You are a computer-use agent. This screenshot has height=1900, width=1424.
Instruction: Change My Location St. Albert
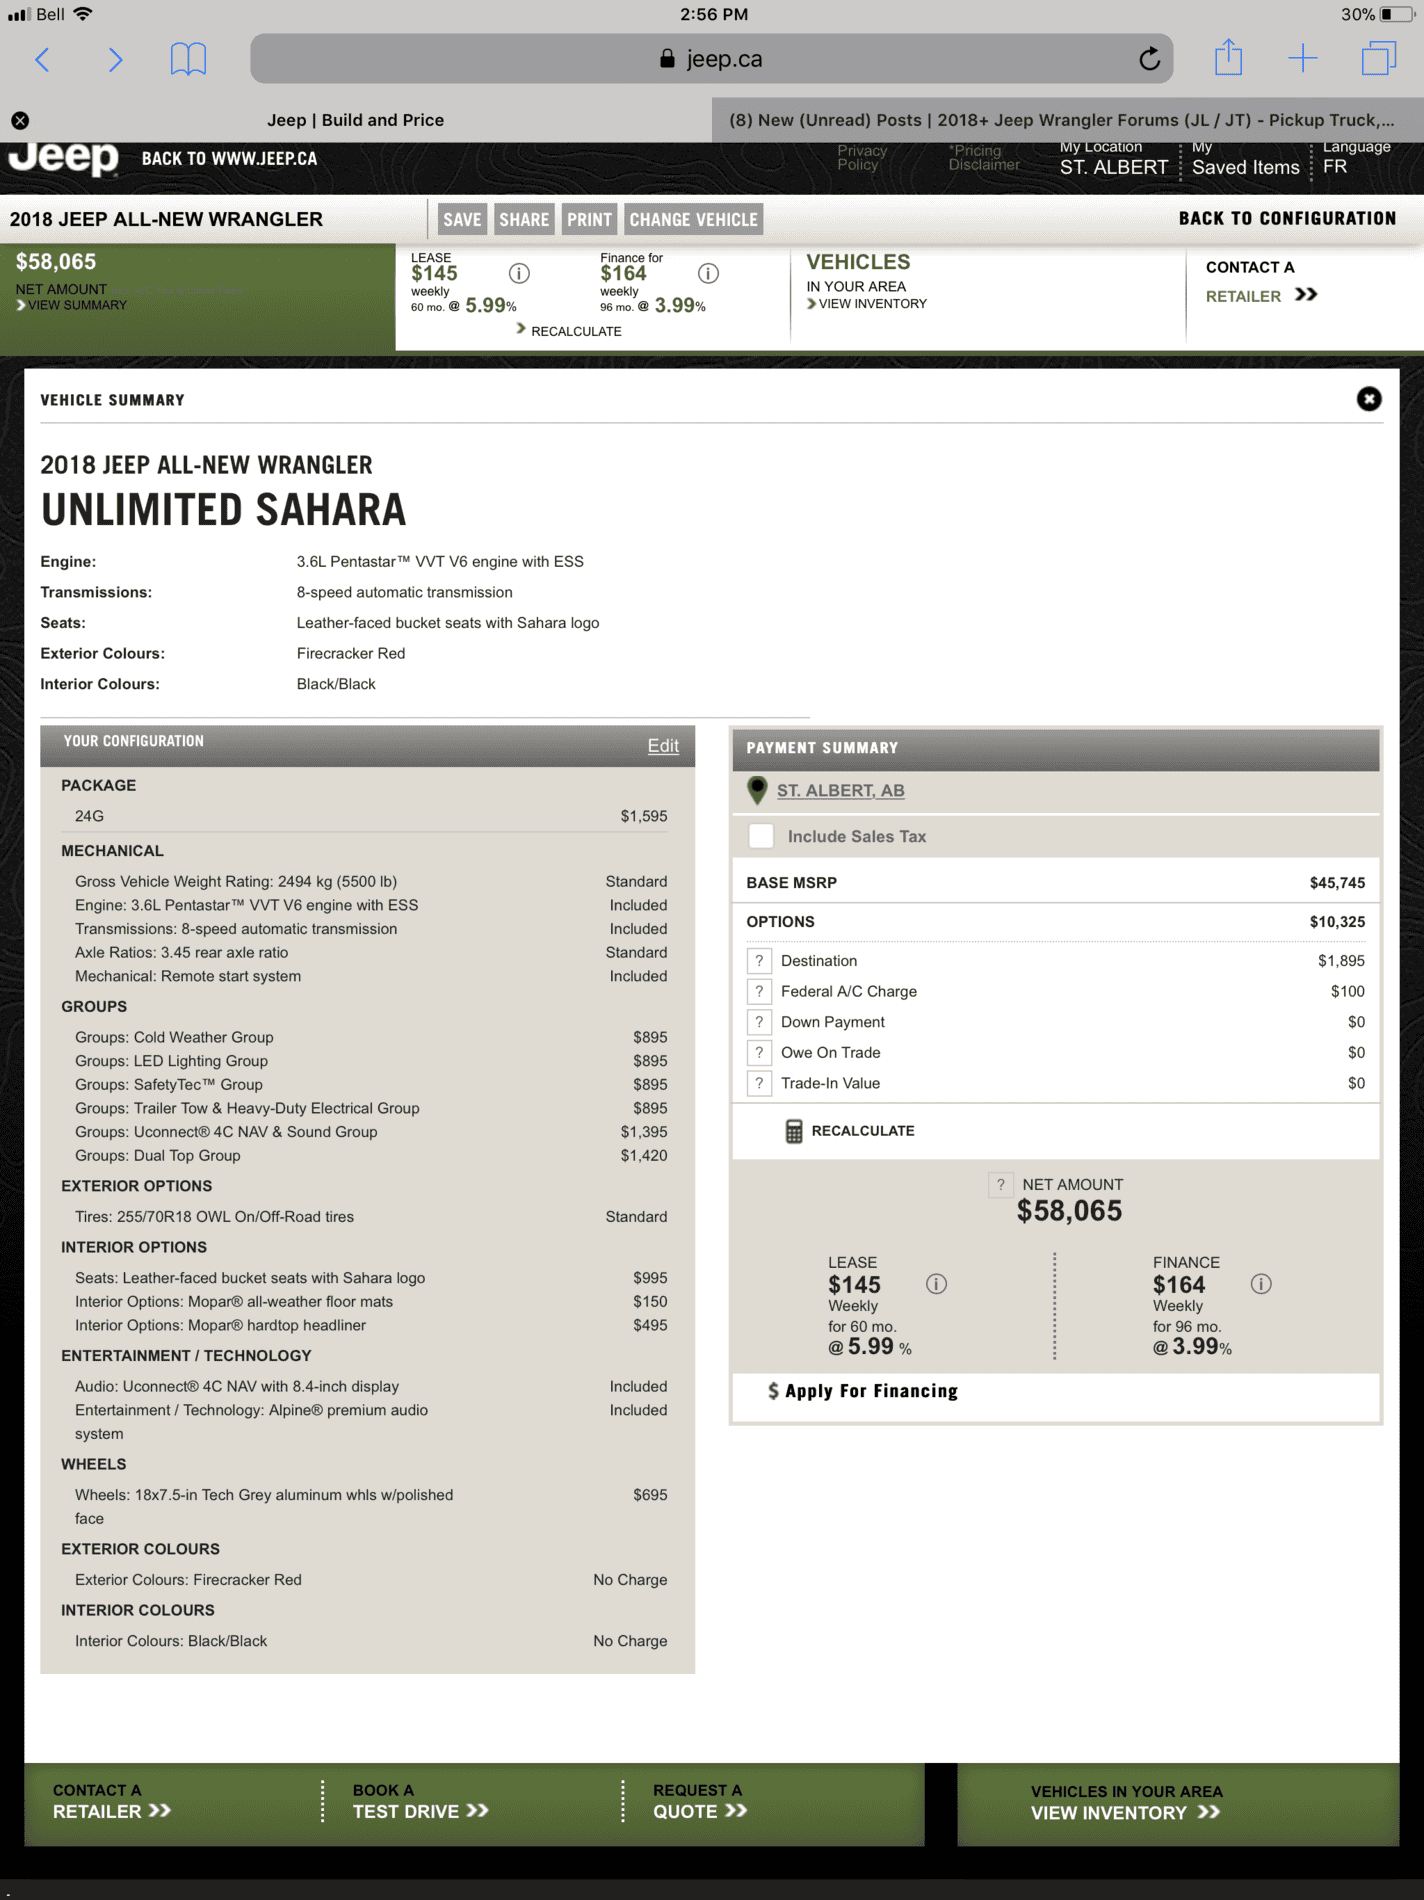pos(1114,159)
